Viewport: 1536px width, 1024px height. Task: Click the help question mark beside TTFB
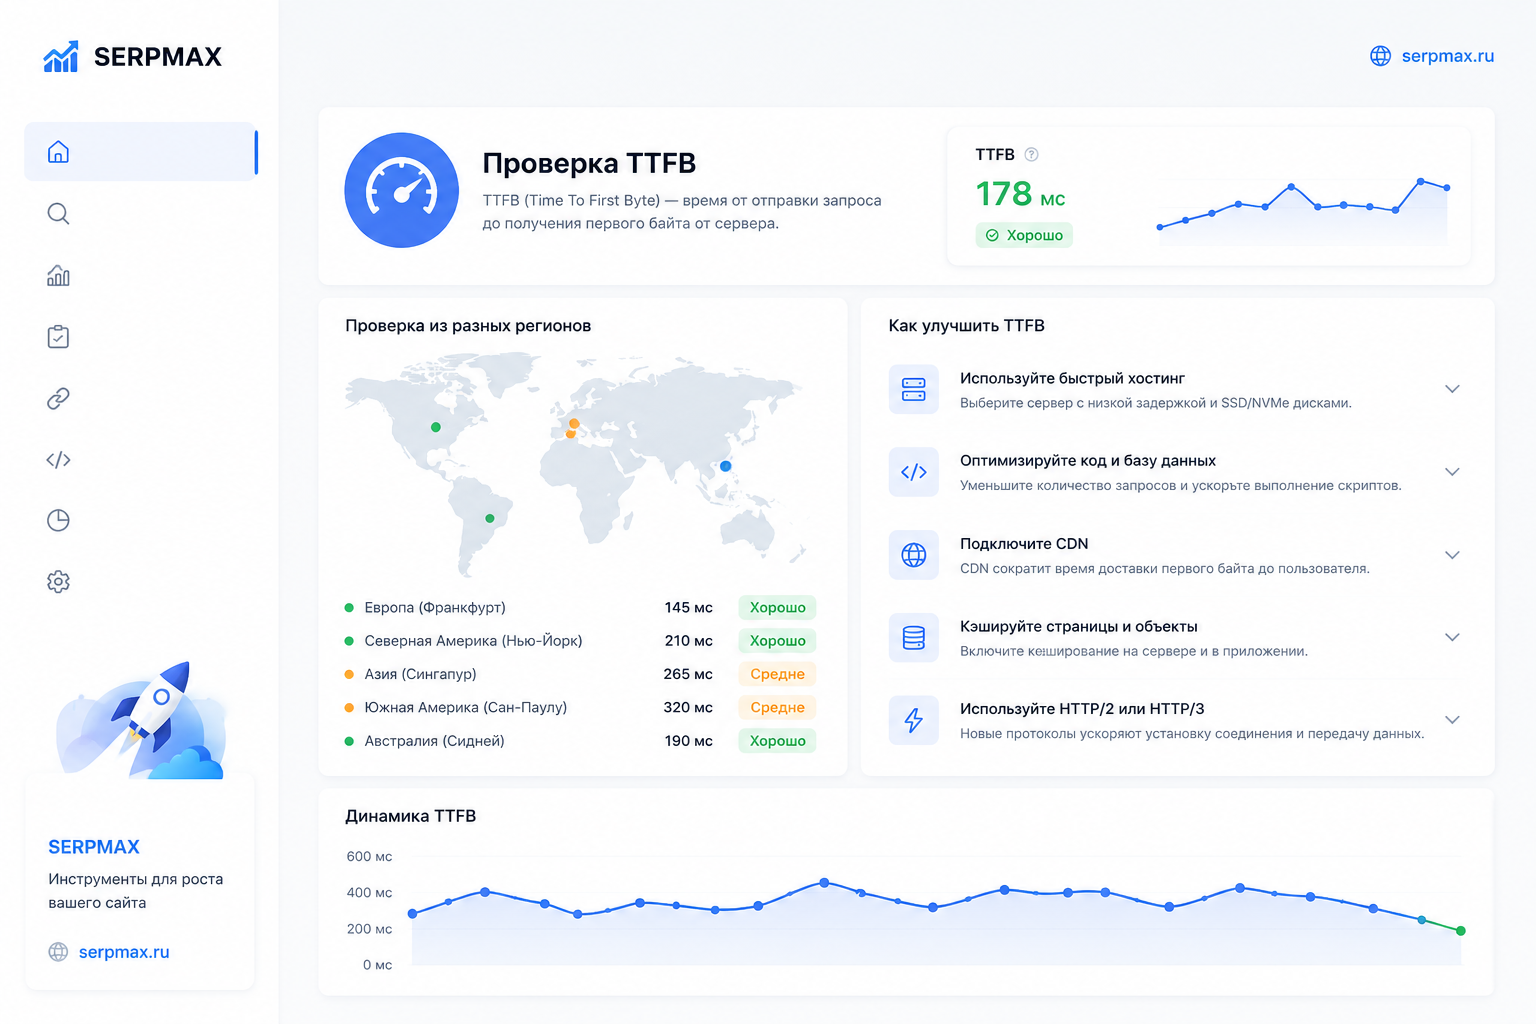pos(1032,154)
